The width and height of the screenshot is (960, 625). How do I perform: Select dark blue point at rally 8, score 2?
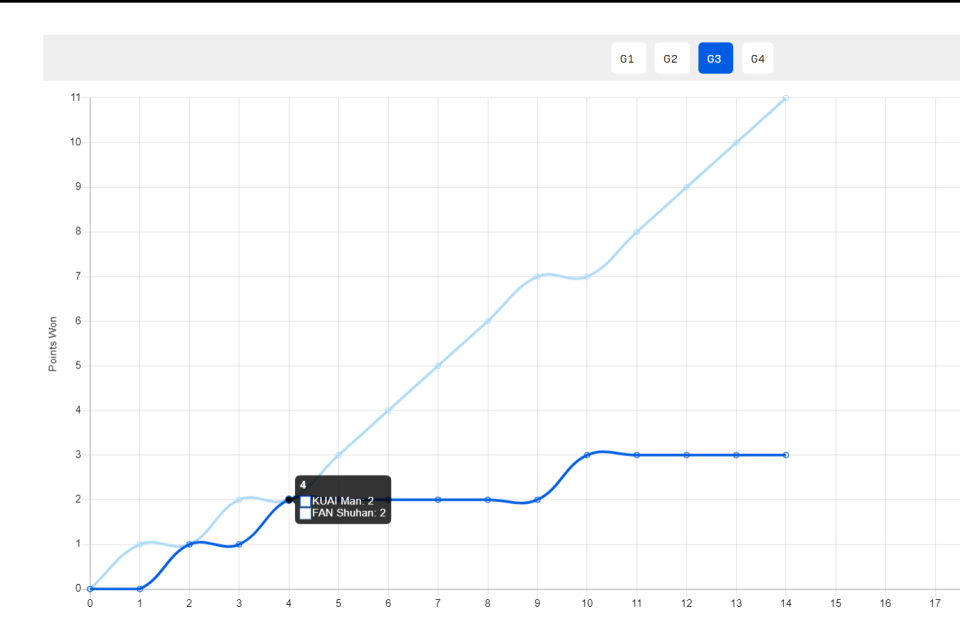tap(488, 500)
